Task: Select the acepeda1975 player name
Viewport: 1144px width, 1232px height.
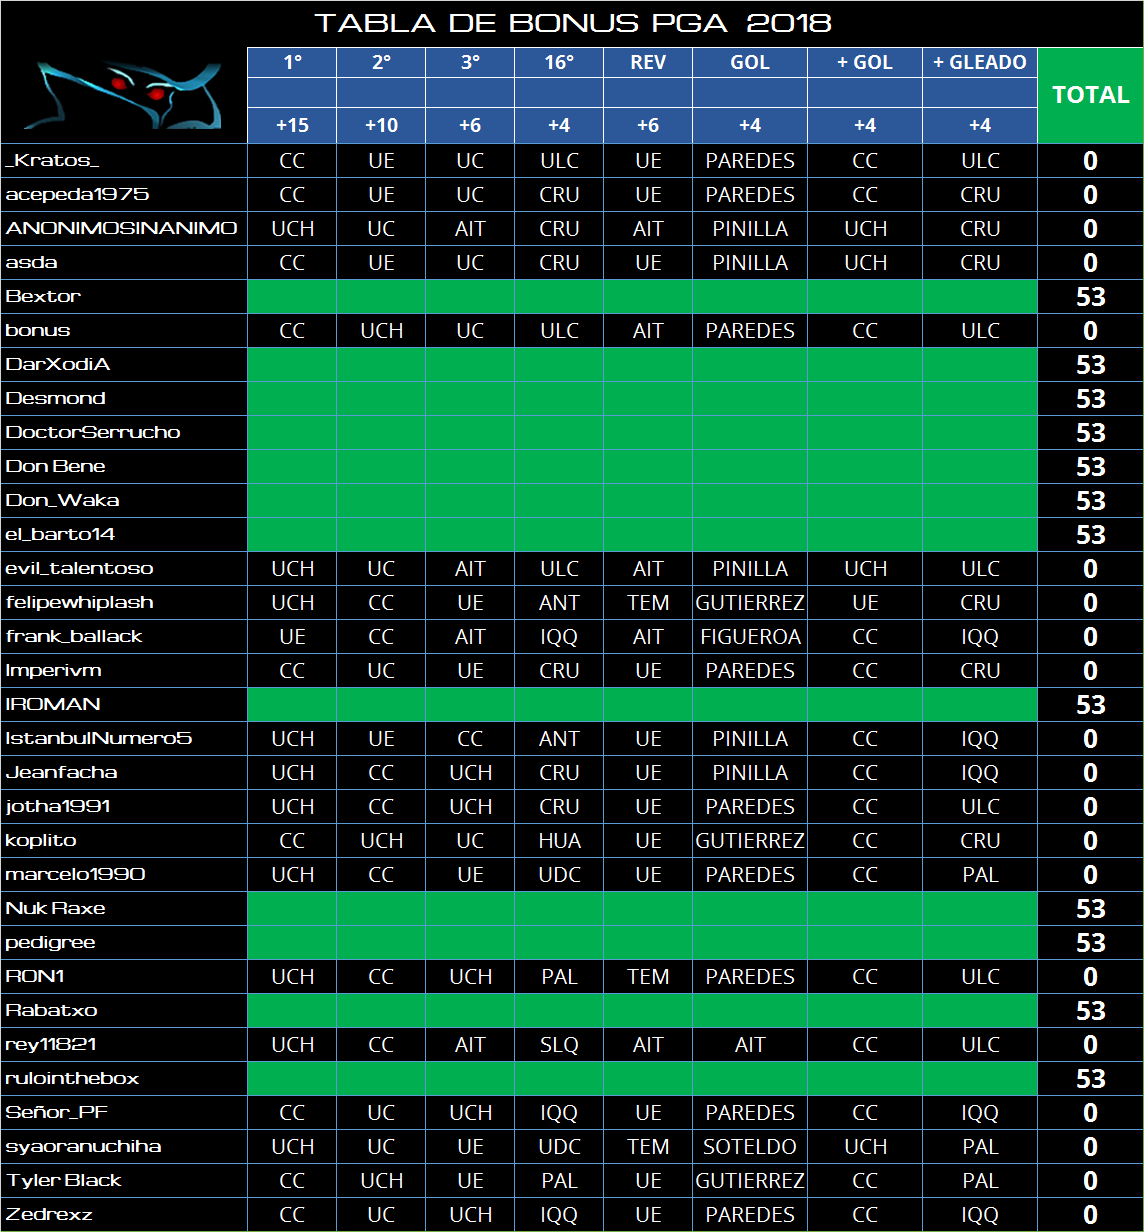Action: (77, 194)
